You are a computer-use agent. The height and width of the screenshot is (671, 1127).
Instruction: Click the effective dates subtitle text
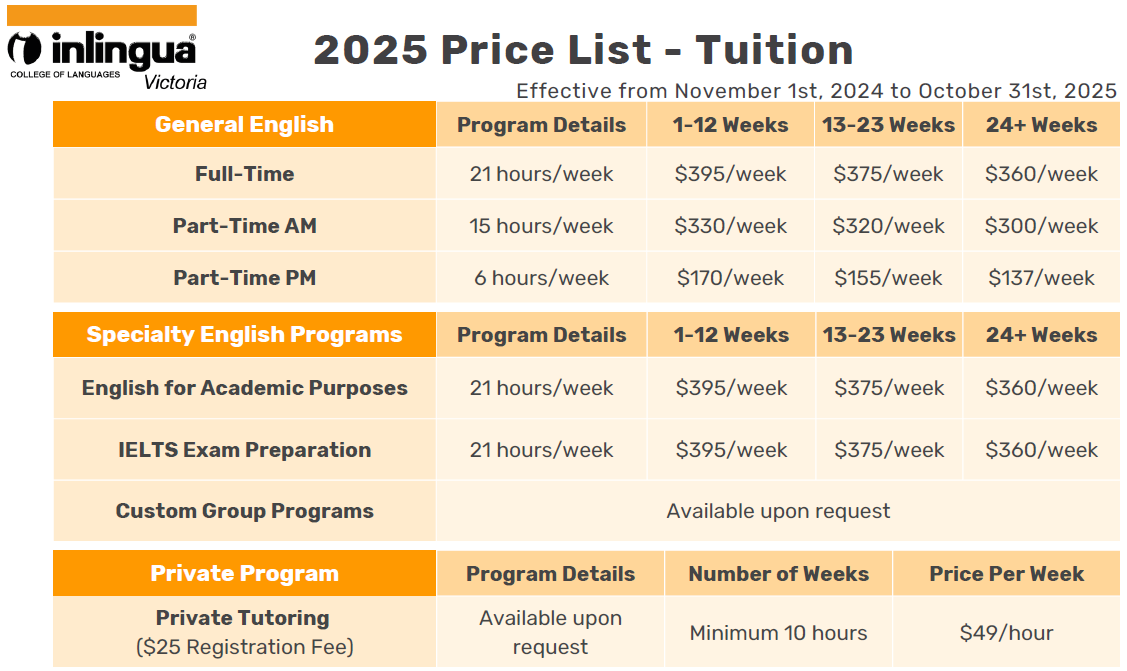click(816, 91)
